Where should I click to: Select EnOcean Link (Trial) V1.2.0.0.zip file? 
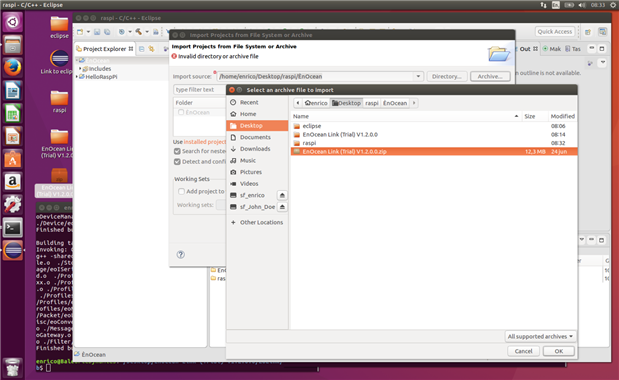[434, 152]
